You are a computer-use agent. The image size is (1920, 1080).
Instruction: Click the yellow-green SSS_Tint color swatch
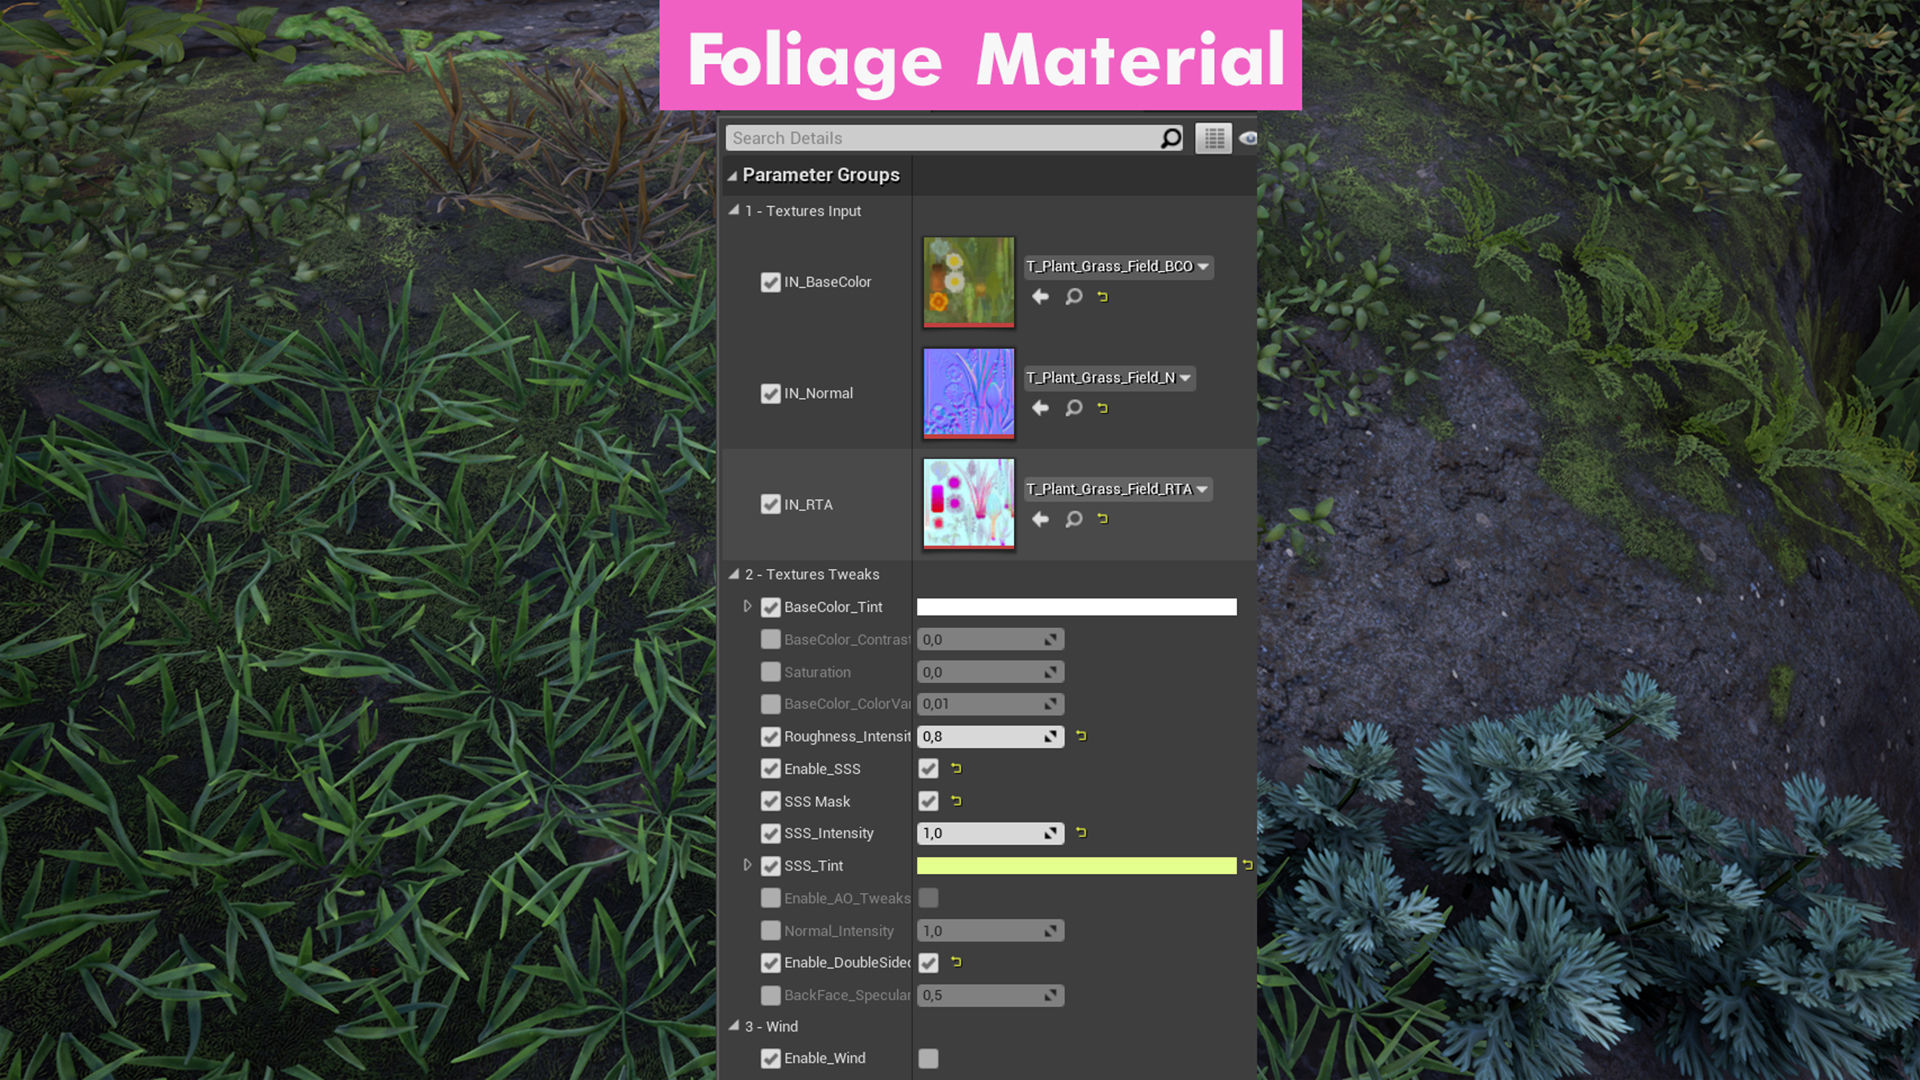click(1076, 866)
